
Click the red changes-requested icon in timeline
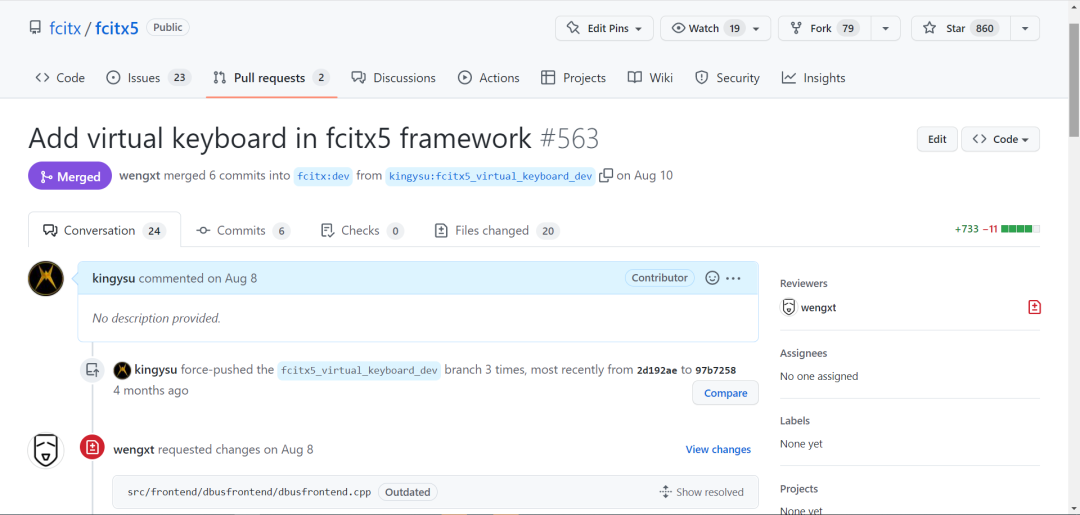click(x=92, y=447)
